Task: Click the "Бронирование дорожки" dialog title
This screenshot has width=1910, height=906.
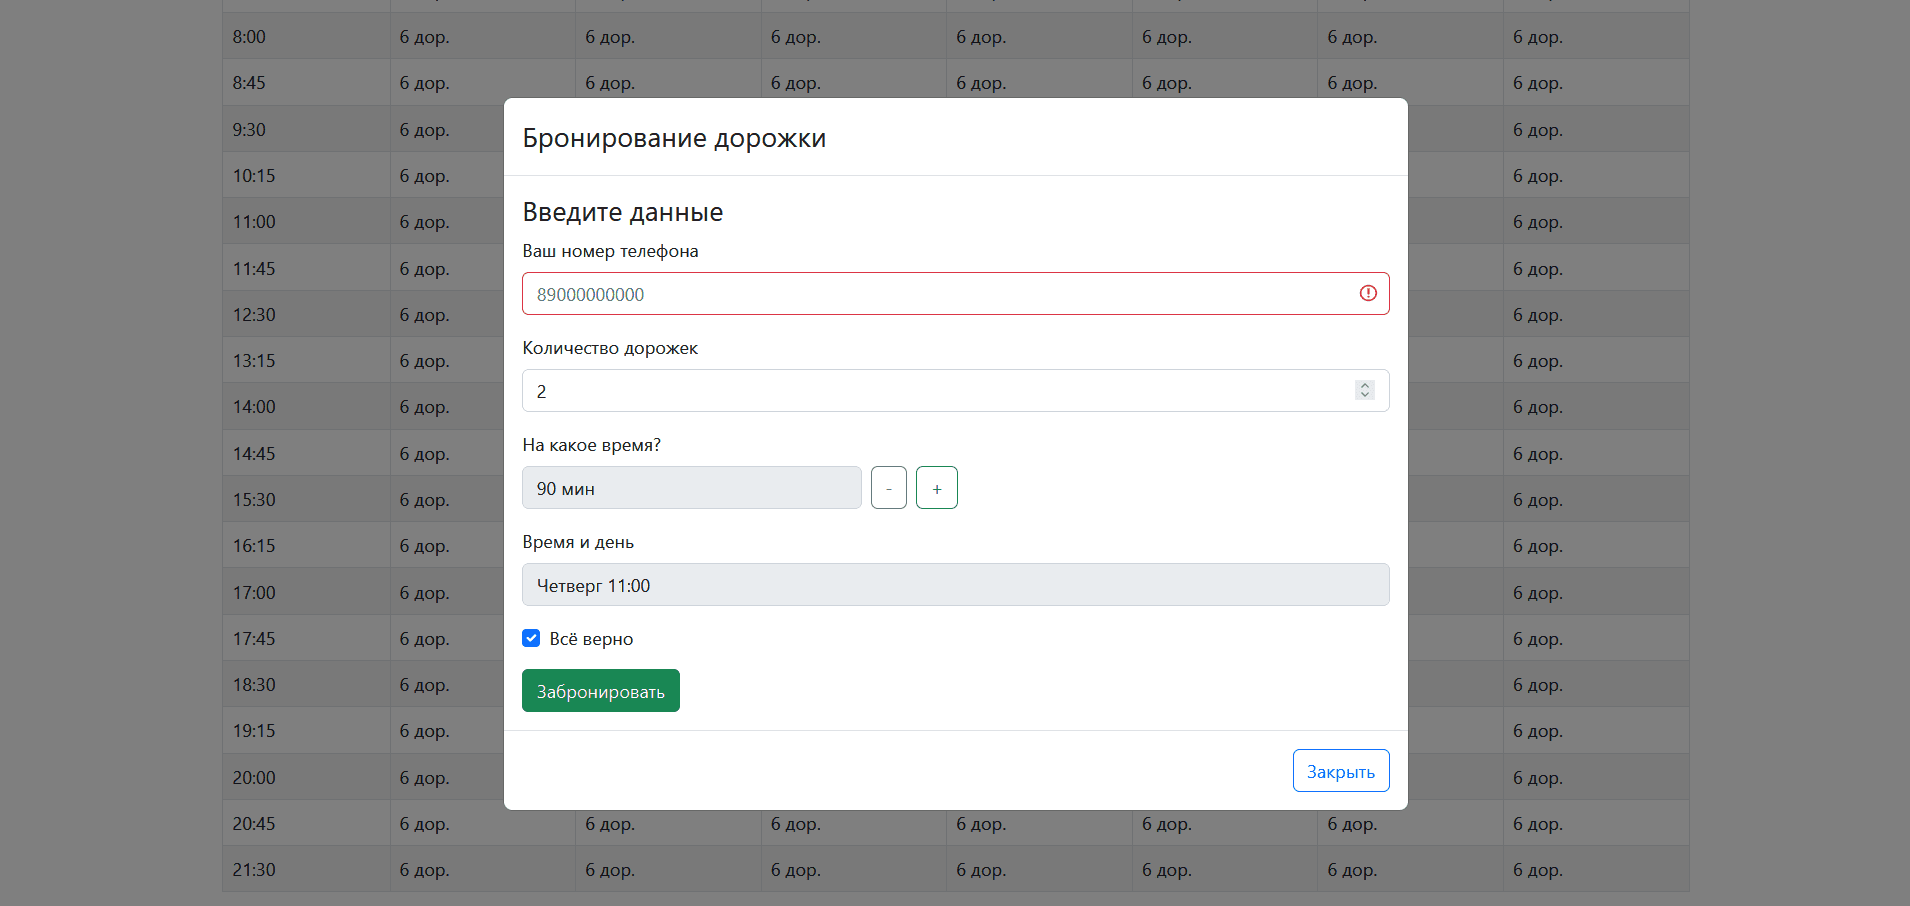Action: [x=674, y=138]
